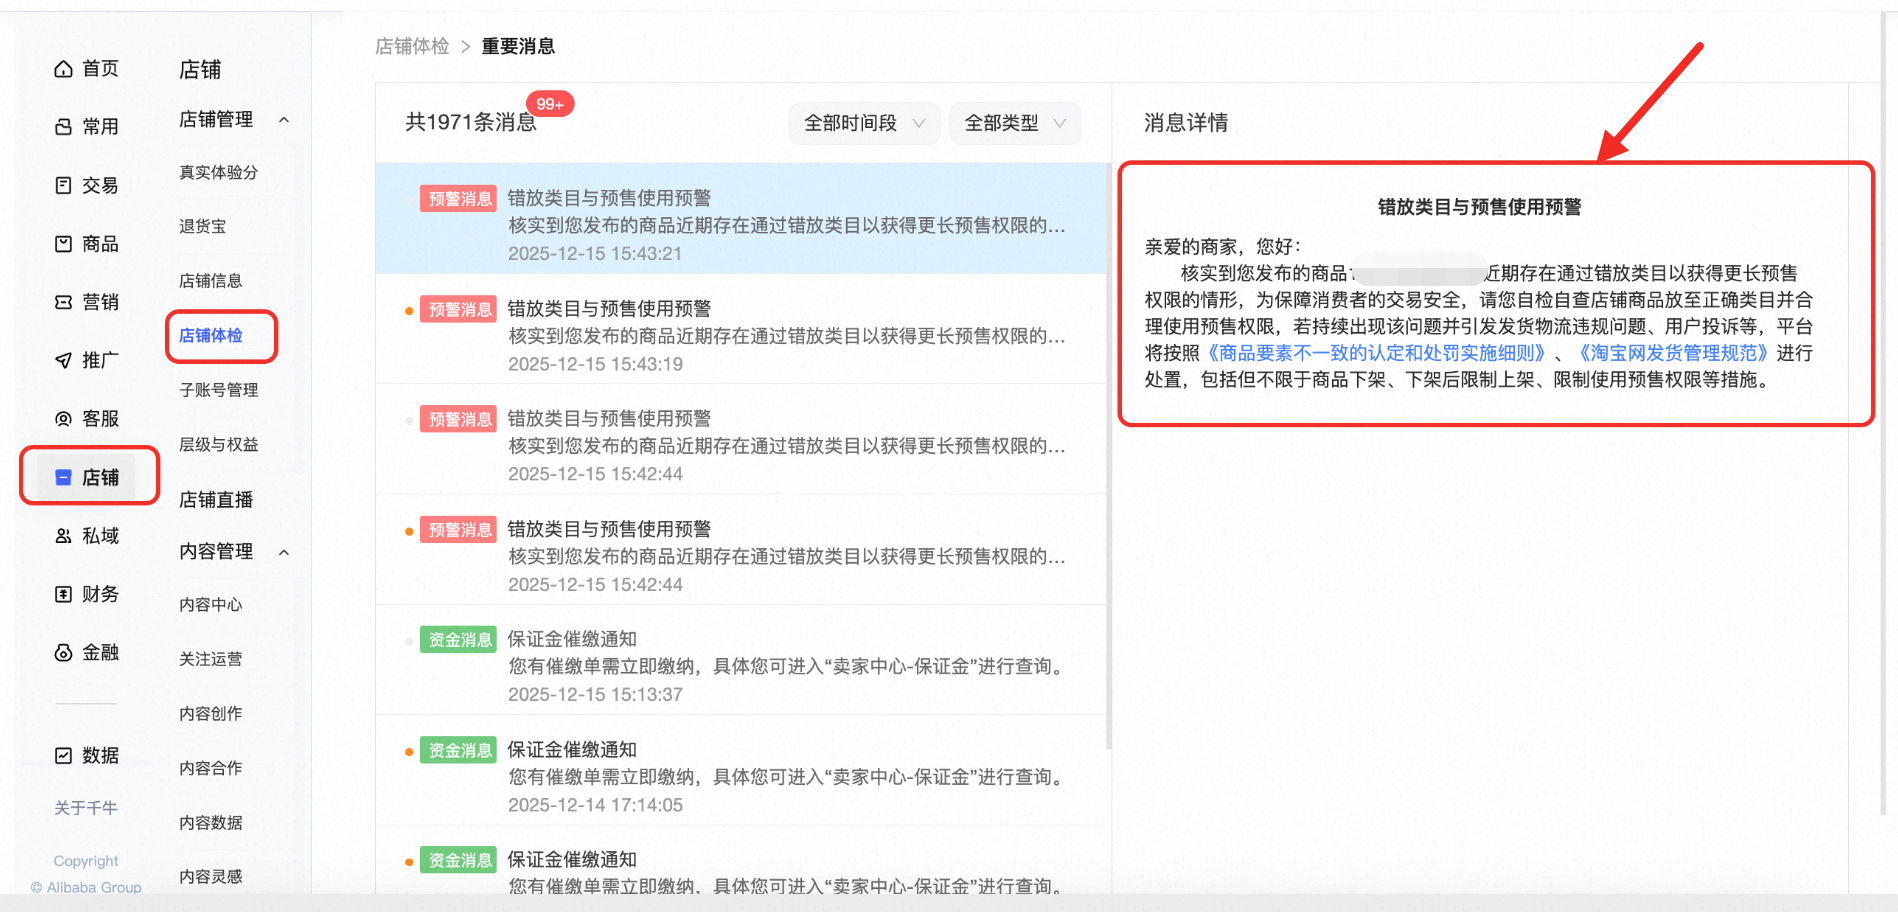Open the 全部类型 type filter dropdown
The image size is (1898, 912).
1015,123
